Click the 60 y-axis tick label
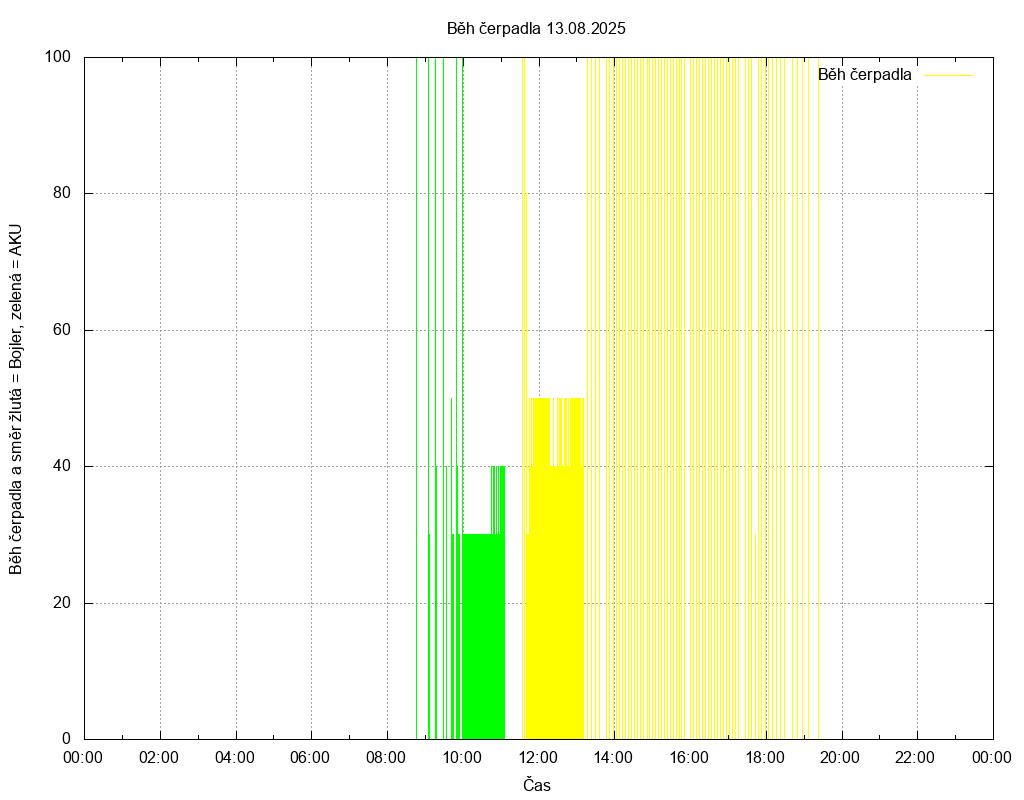1024x800 pixels. click(62, 330)
